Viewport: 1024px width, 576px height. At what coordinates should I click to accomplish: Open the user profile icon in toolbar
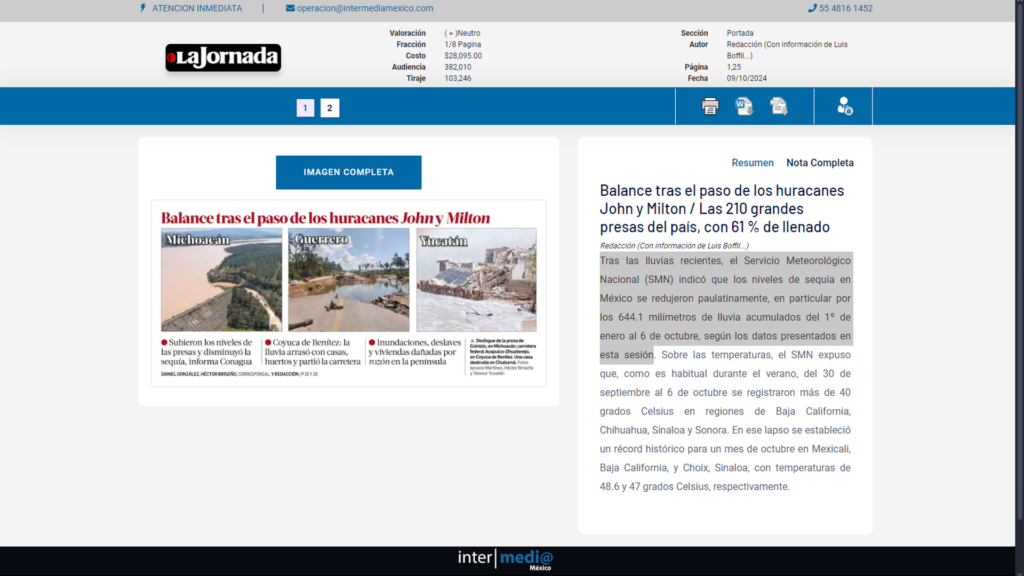point(844,106)
